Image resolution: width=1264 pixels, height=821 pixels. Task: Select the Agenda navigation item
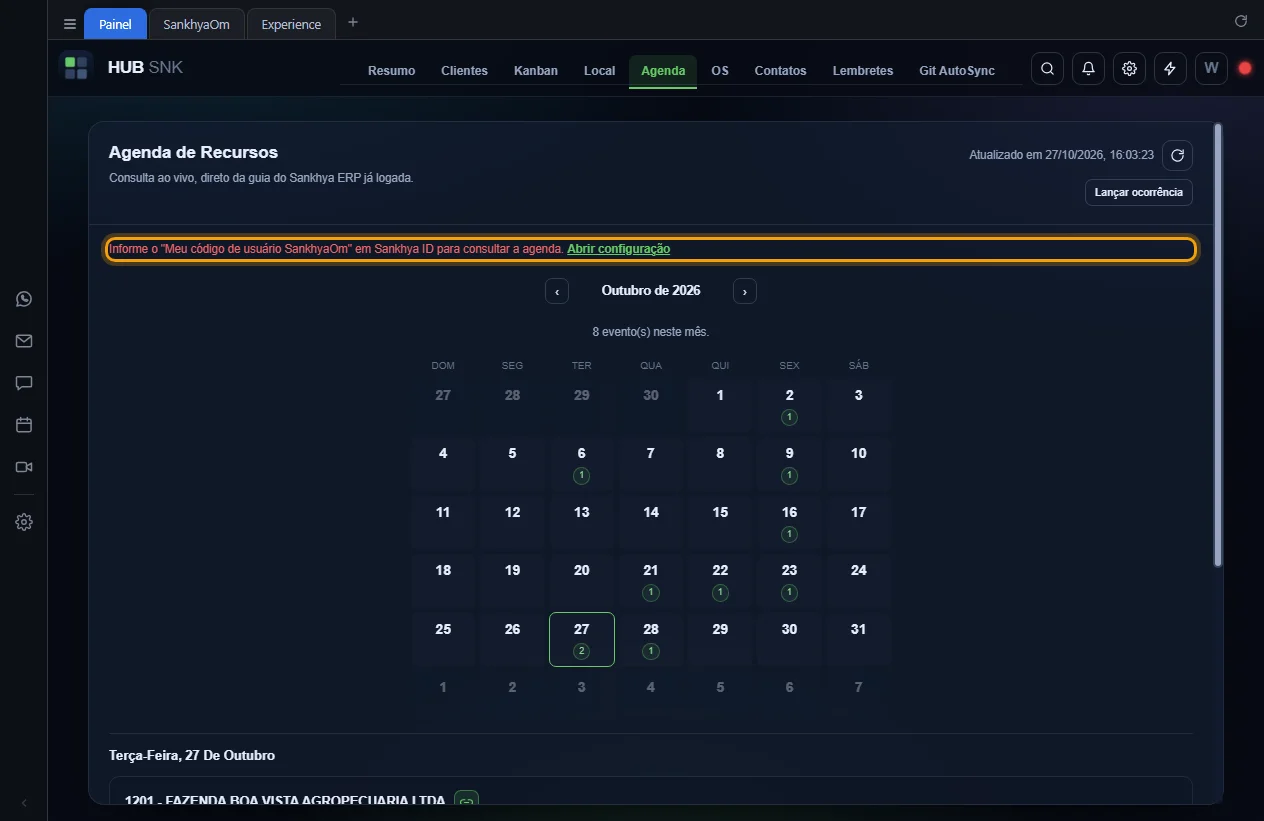[x=663, y=71]
